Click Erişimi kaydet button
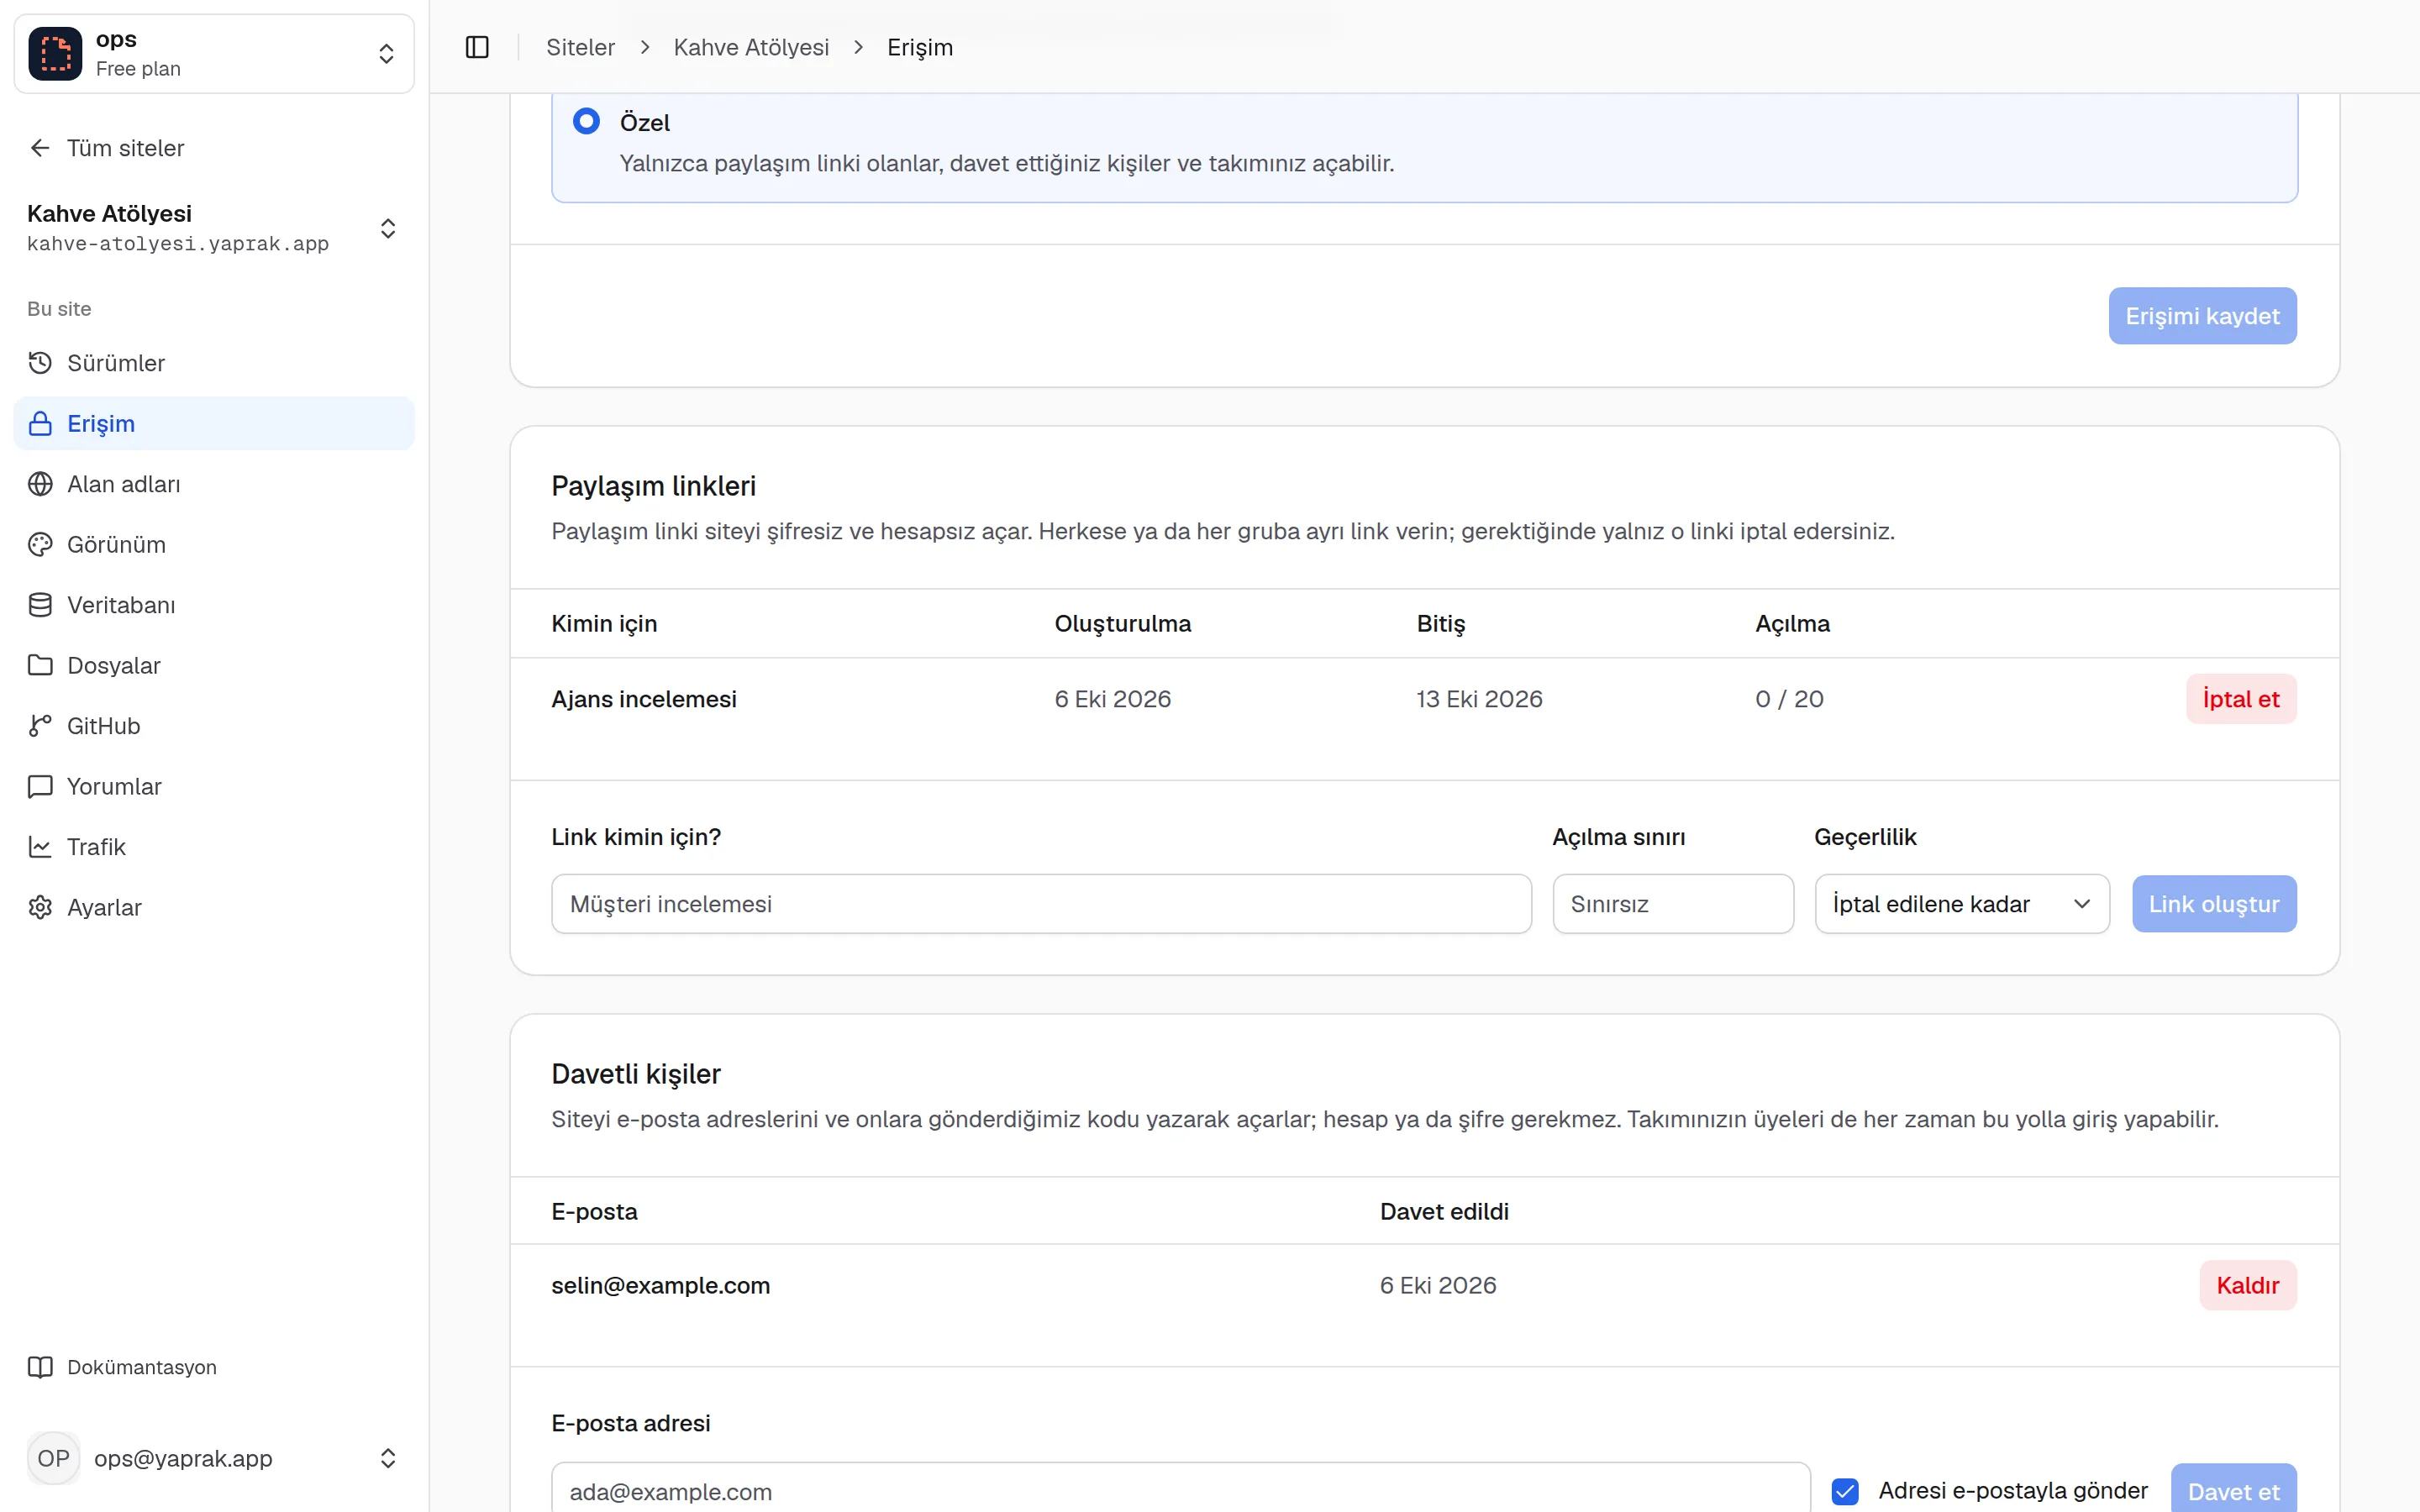 coord(2202,316)
